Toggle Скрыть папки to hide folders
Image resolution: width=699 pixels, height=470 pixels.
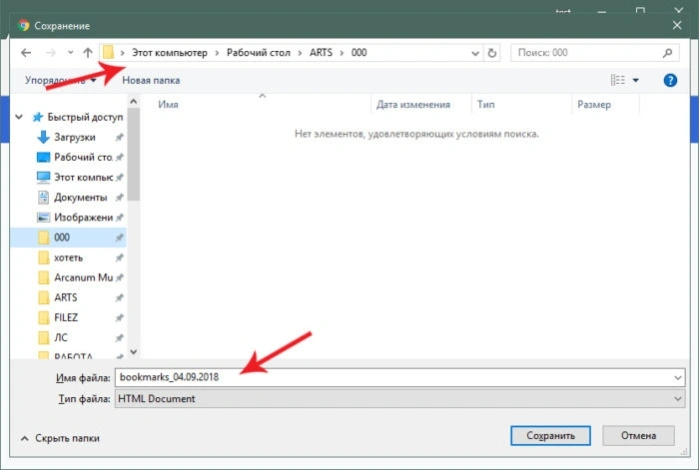click(x=60, y=438)
